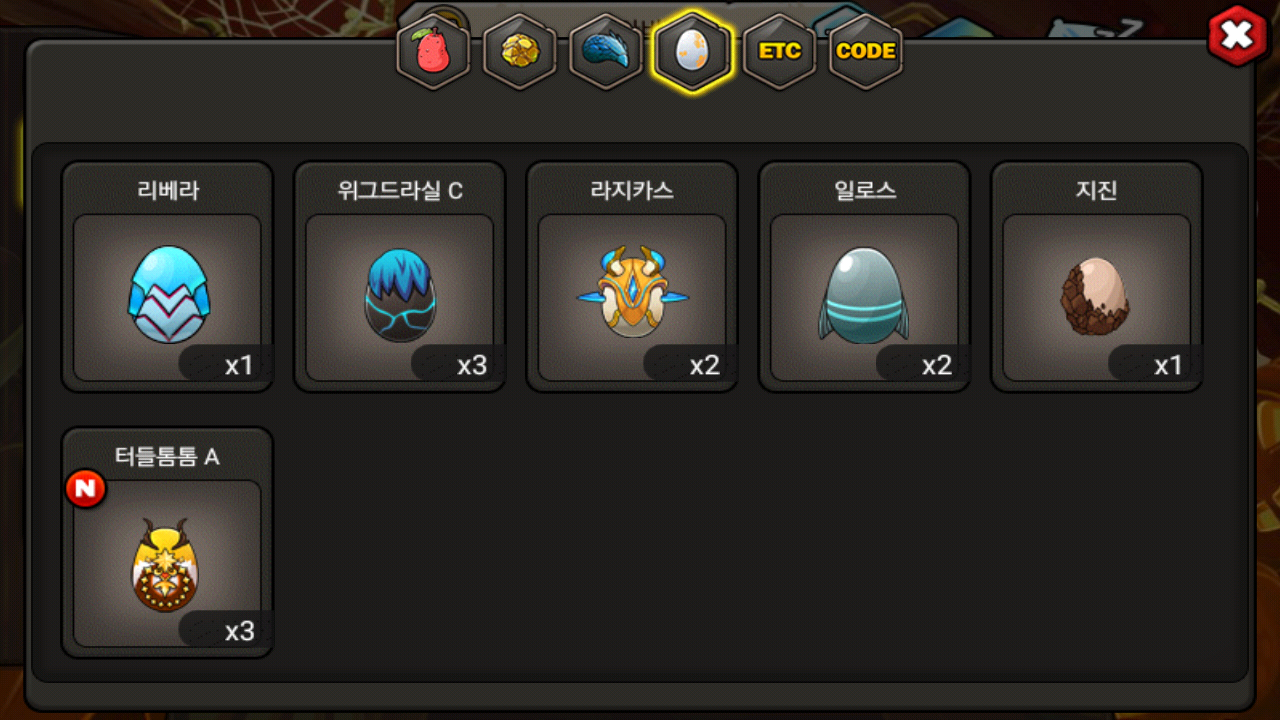This screenshot has height=720, width=1280.
Task: Open the ETC tab
Action: [x=779, y=52]
